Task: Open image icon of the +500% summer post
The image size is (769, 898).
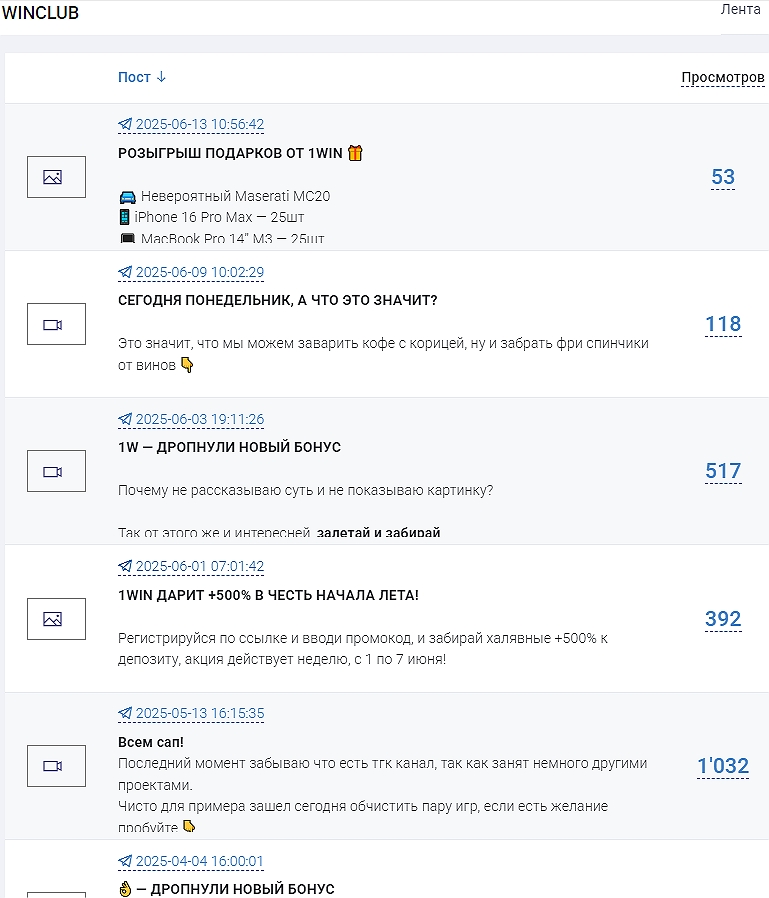Action: [x=56, y=619]
